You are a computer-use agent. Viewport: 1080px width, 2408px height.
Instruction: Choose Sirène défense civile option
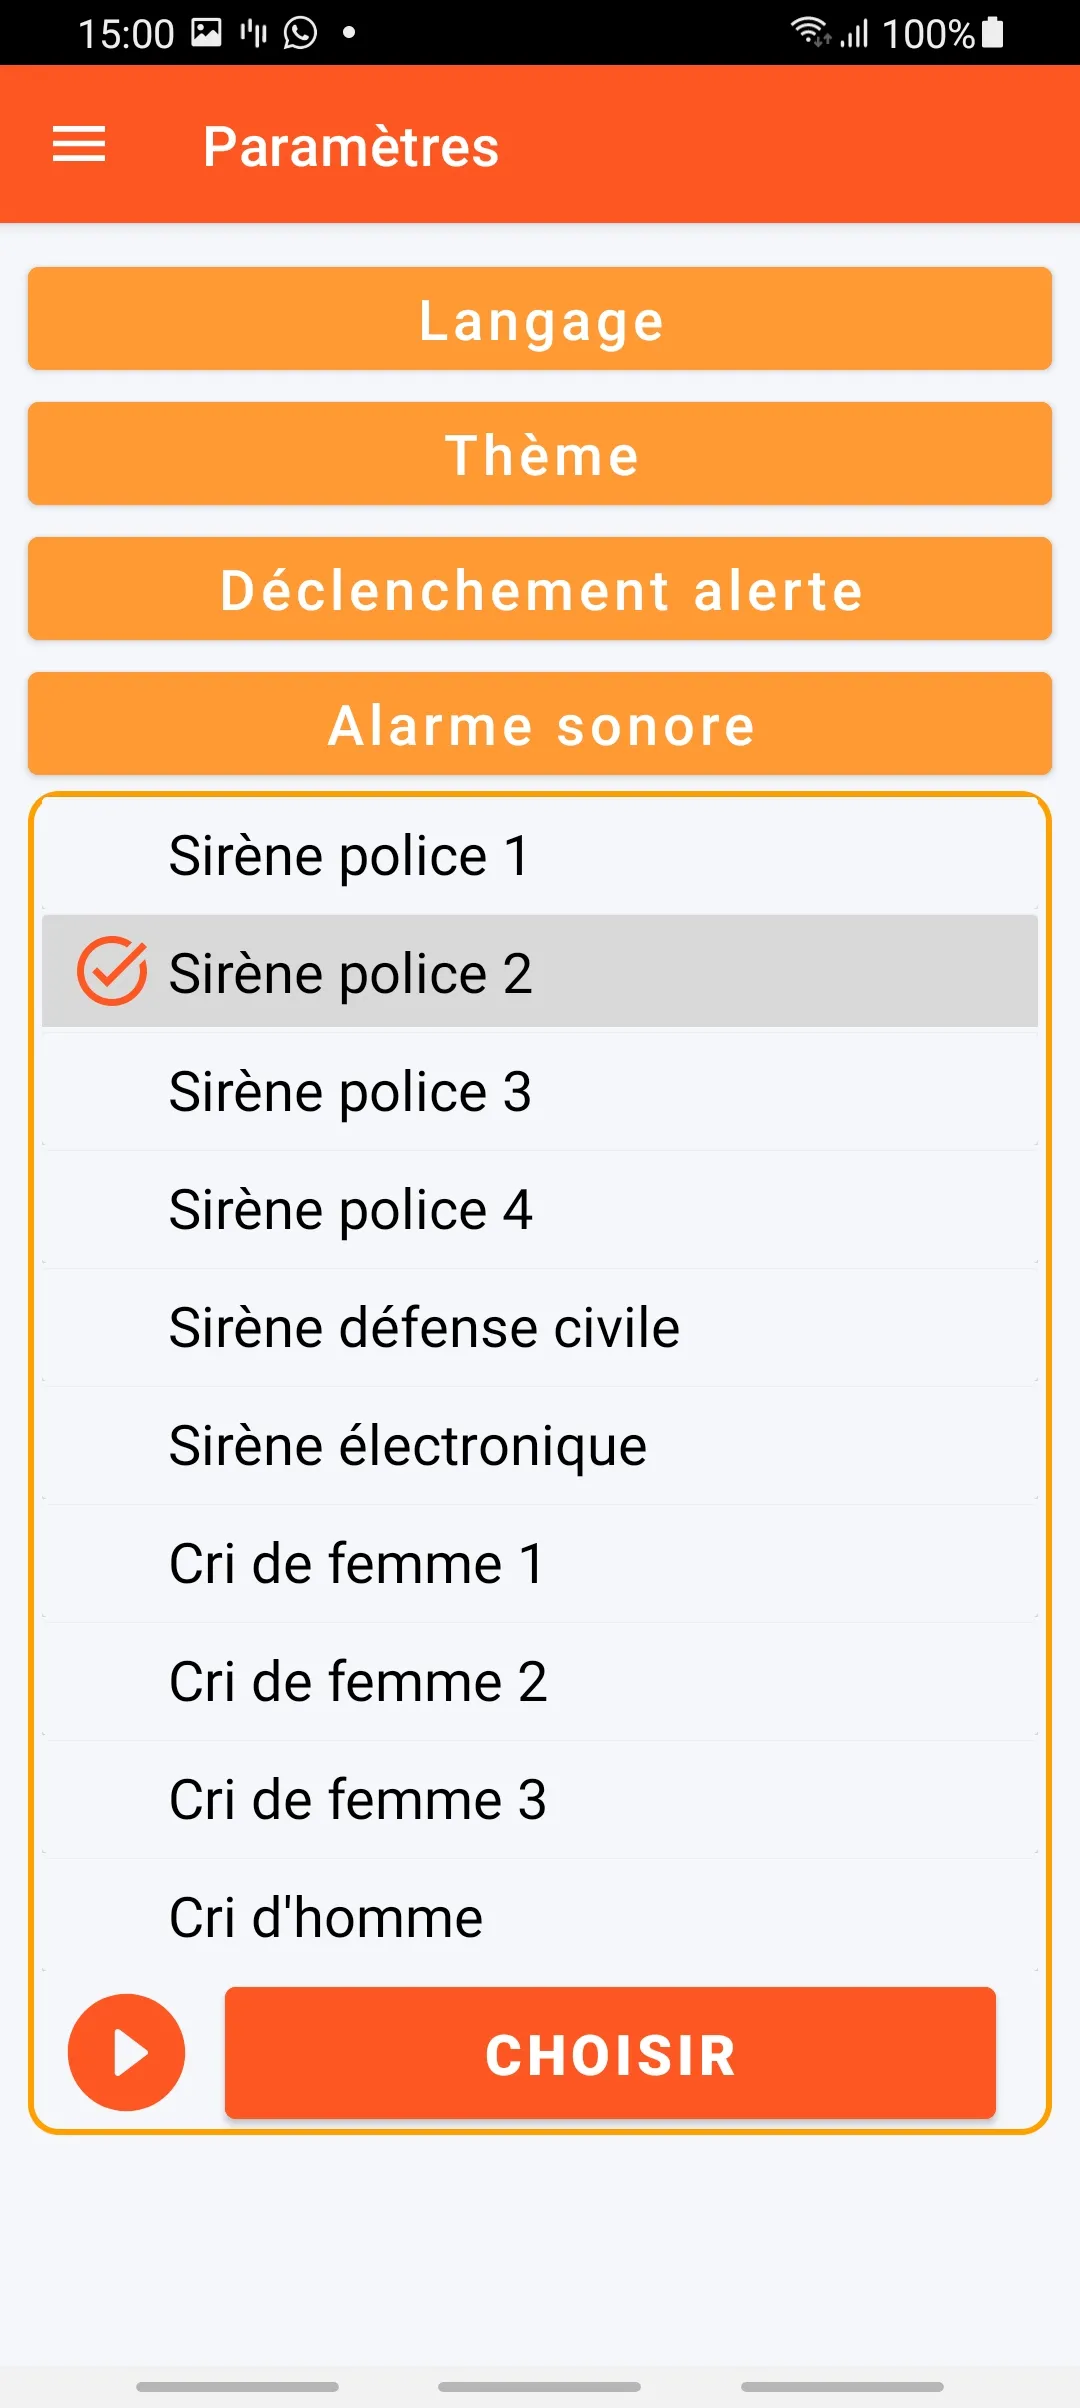(540, 1328)
